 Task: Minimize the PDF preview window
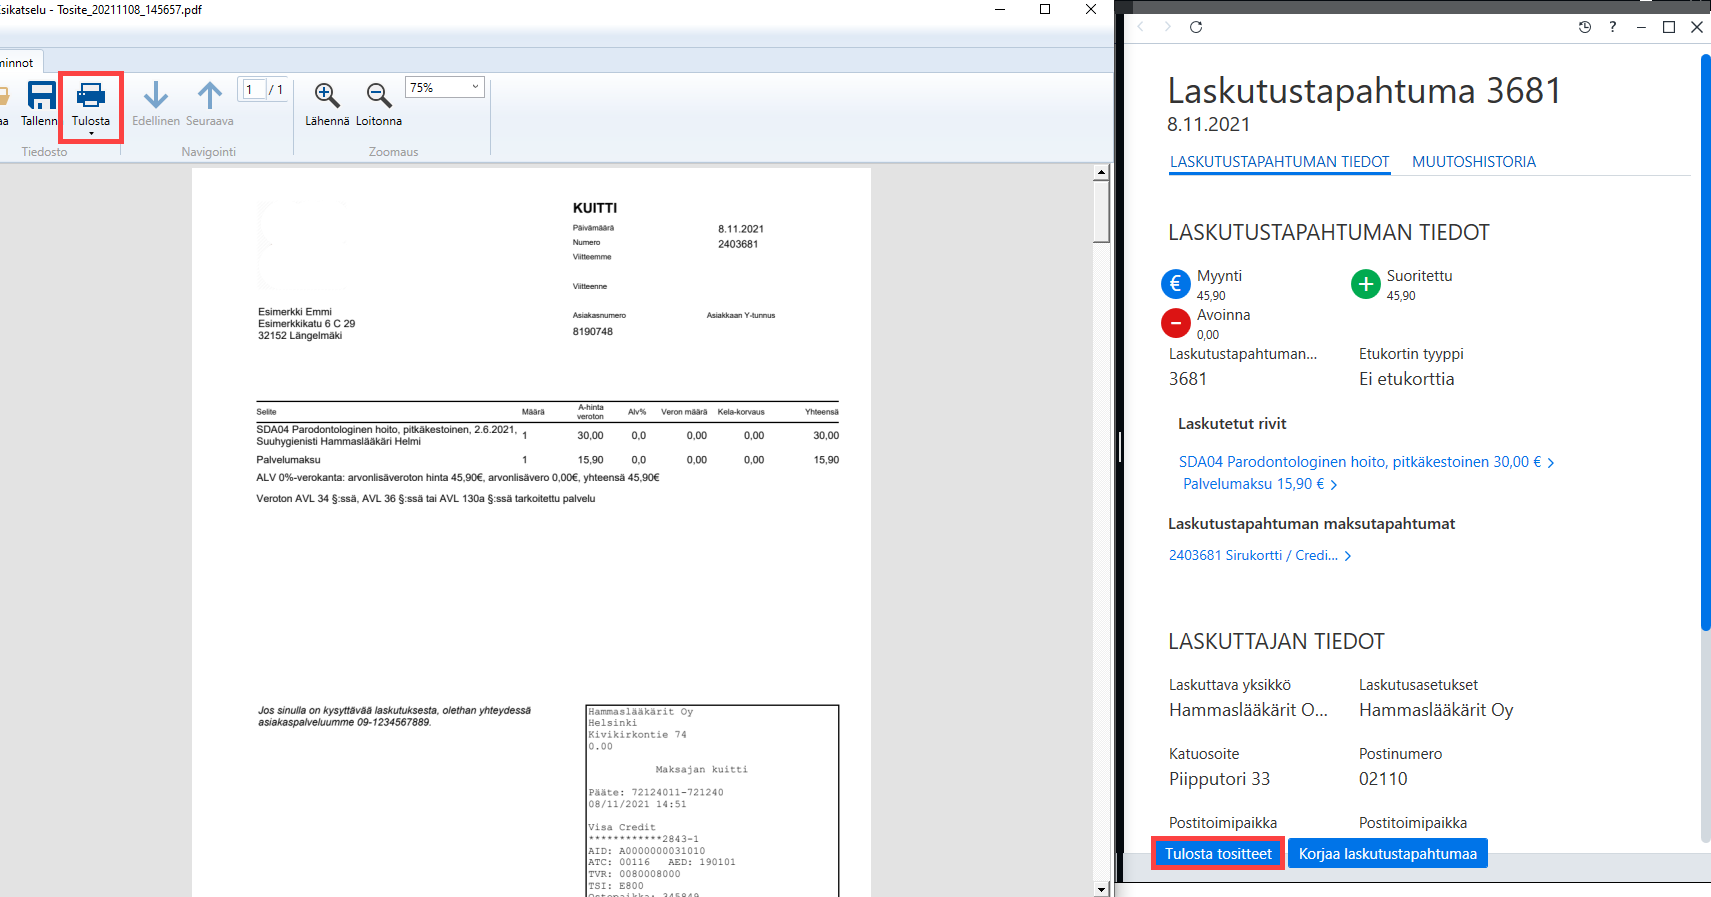point(1000,9)
